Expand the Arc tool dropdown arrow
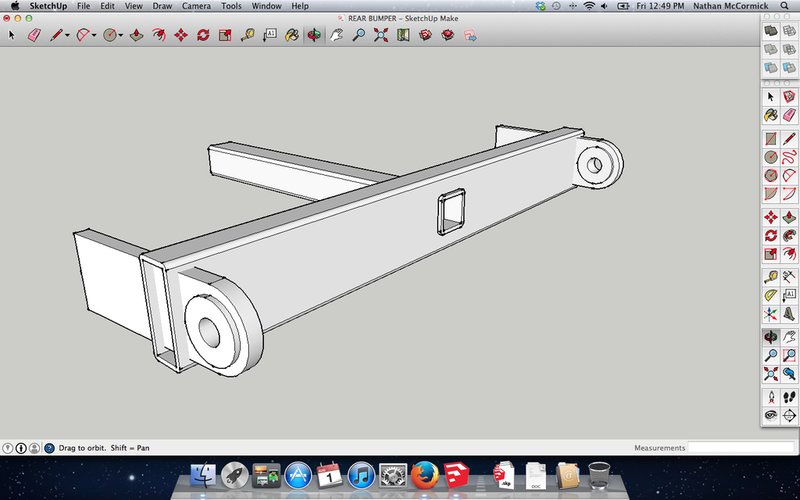800x500 pixels. 94,36
